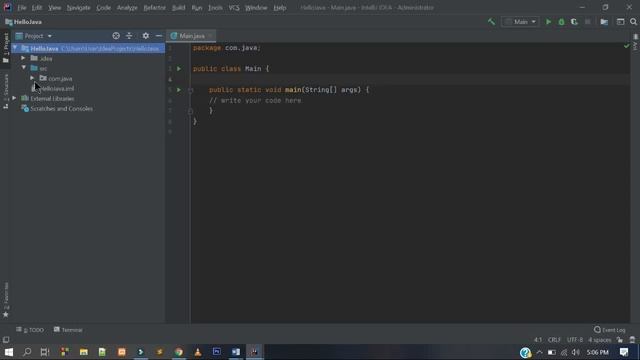The width and height of the screenshot is (640, 360).
Task: Open Windows Start menu
Action: pos(9,352)
